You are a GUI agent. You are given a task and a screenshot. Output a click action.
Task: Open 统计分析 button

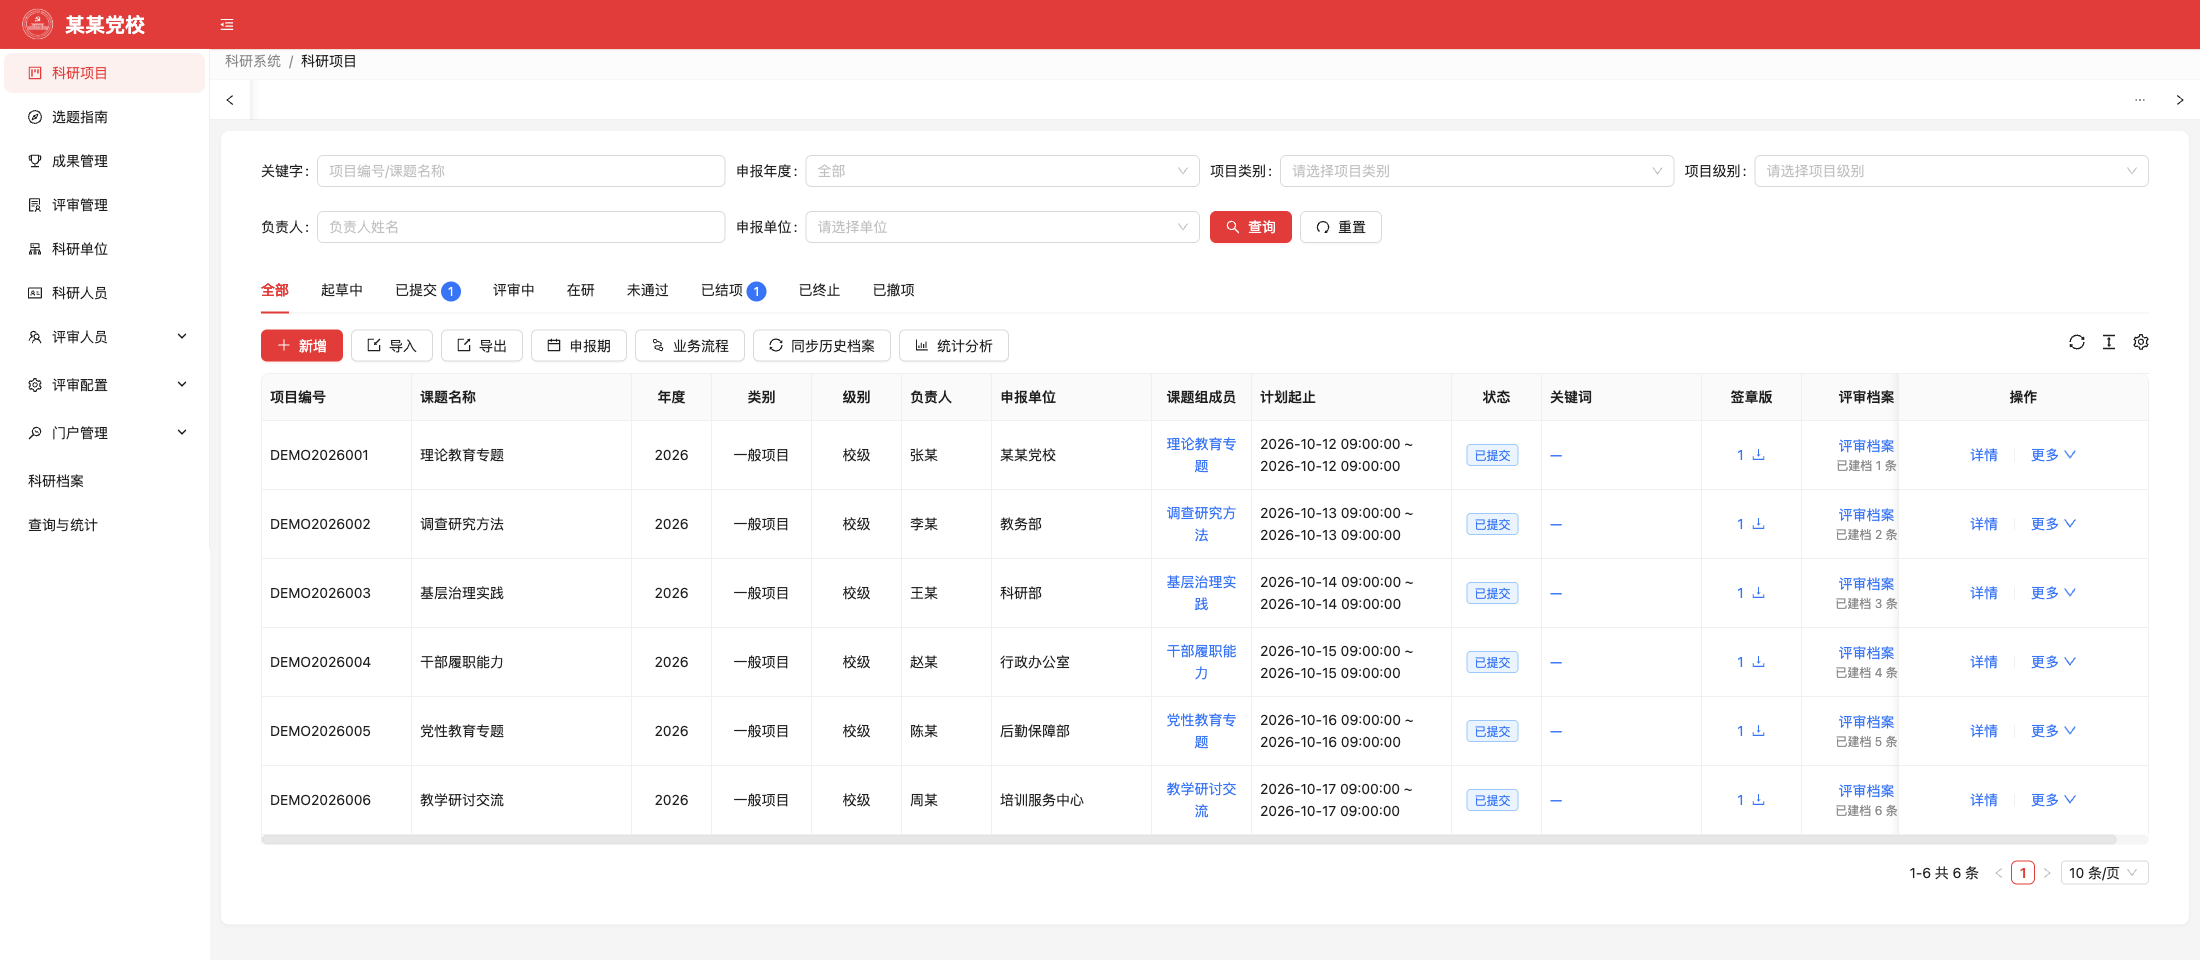[x=954, y=345]
